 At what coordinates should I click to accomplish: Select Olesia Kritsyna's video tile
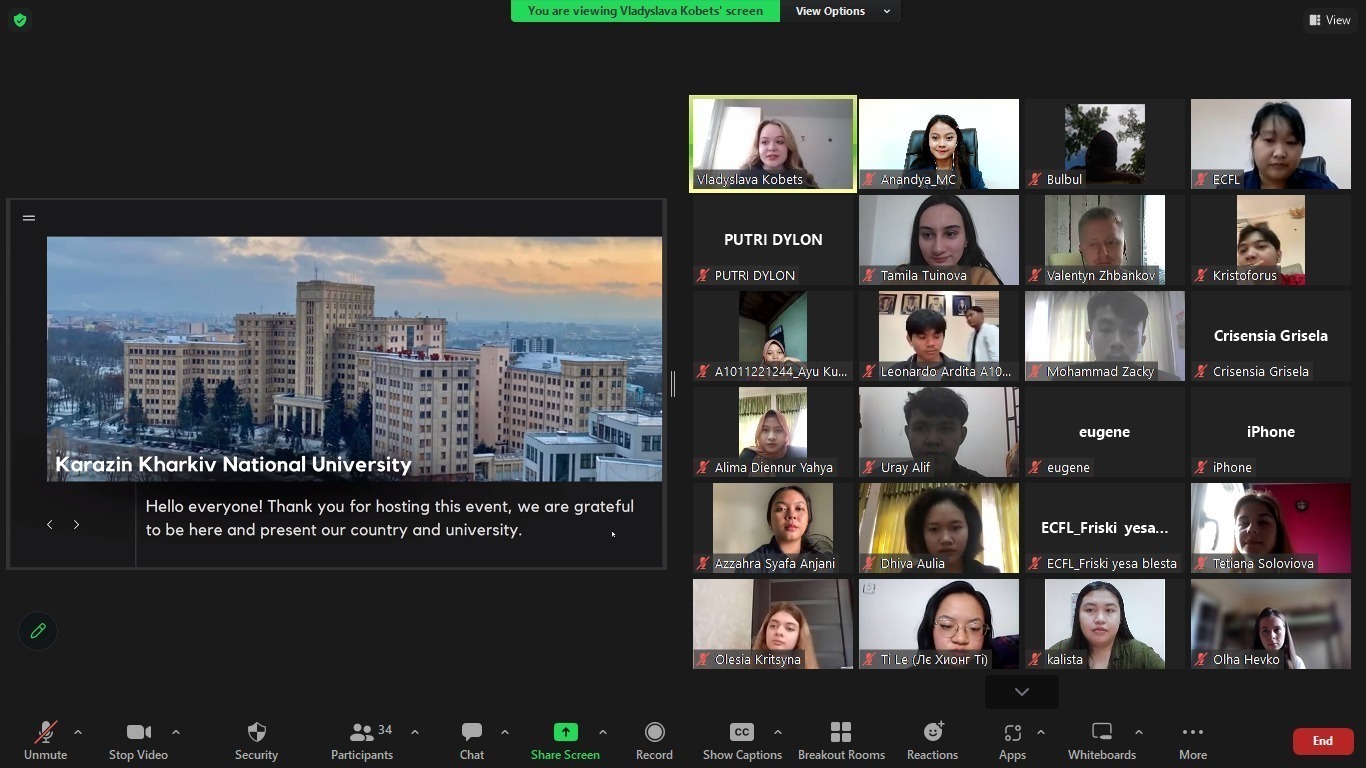tap(773, 624)
